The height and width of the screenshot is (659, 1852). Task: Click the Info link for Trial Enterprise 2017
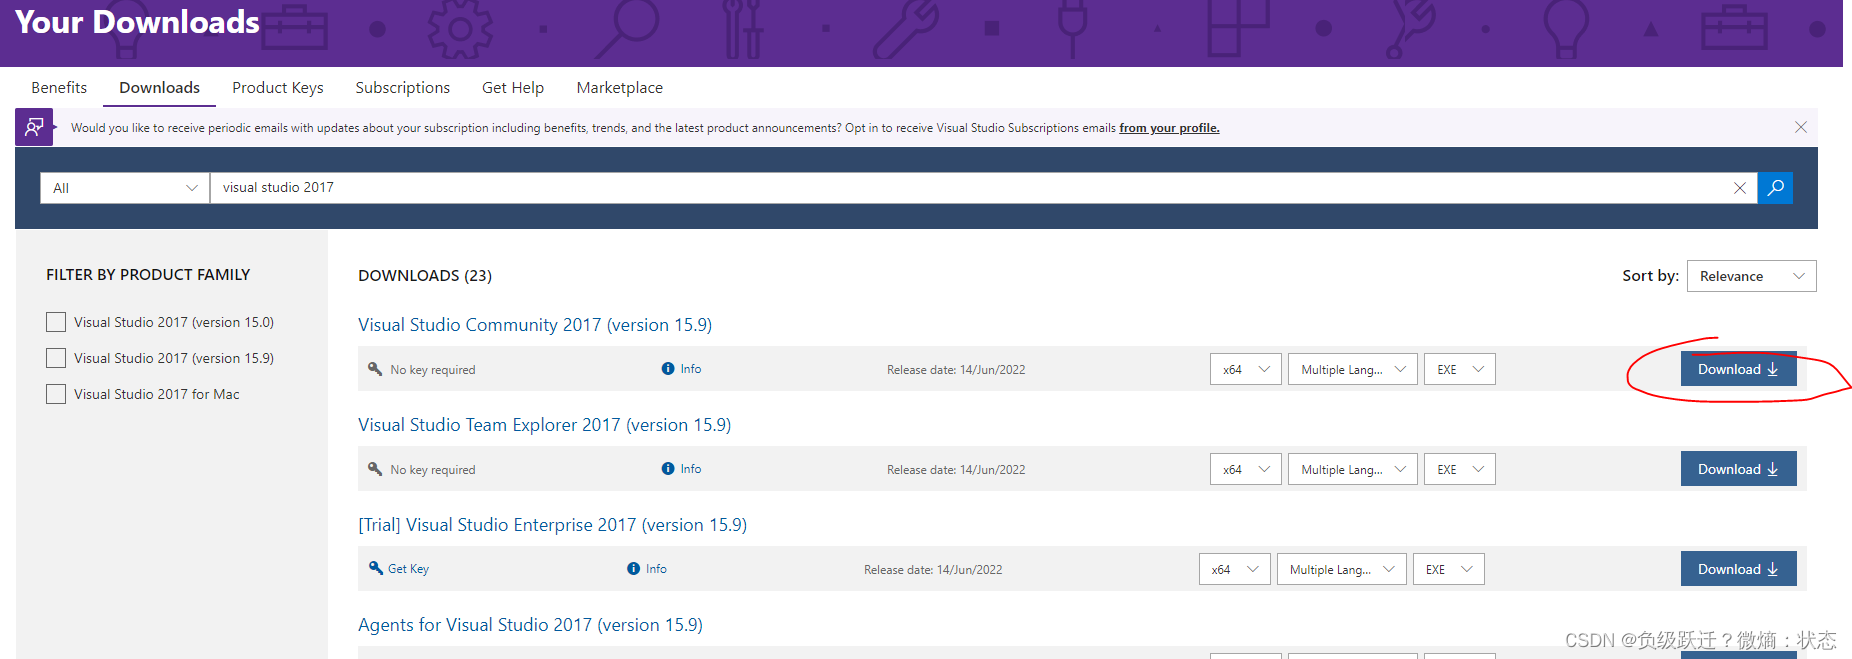click(656, 569)
